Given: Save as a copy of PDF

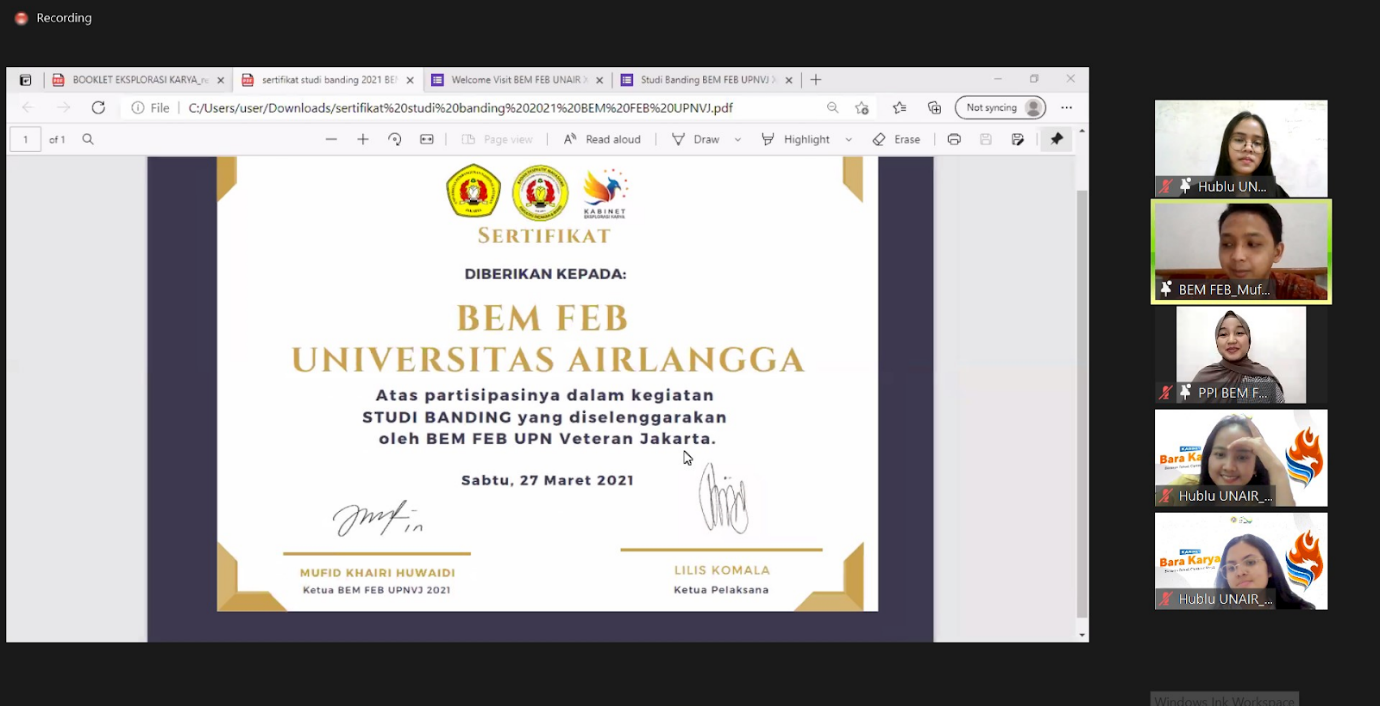Looking at the screenshot, I should click(1018, 139).
